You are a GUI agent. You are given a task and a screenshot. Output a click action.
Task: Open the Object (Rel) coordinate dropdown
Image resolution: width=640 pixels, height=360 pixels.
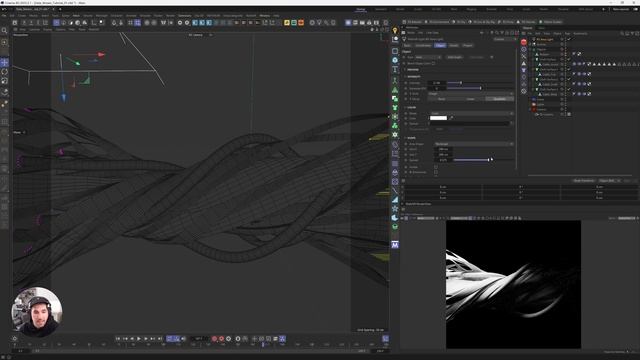[609, 180]
